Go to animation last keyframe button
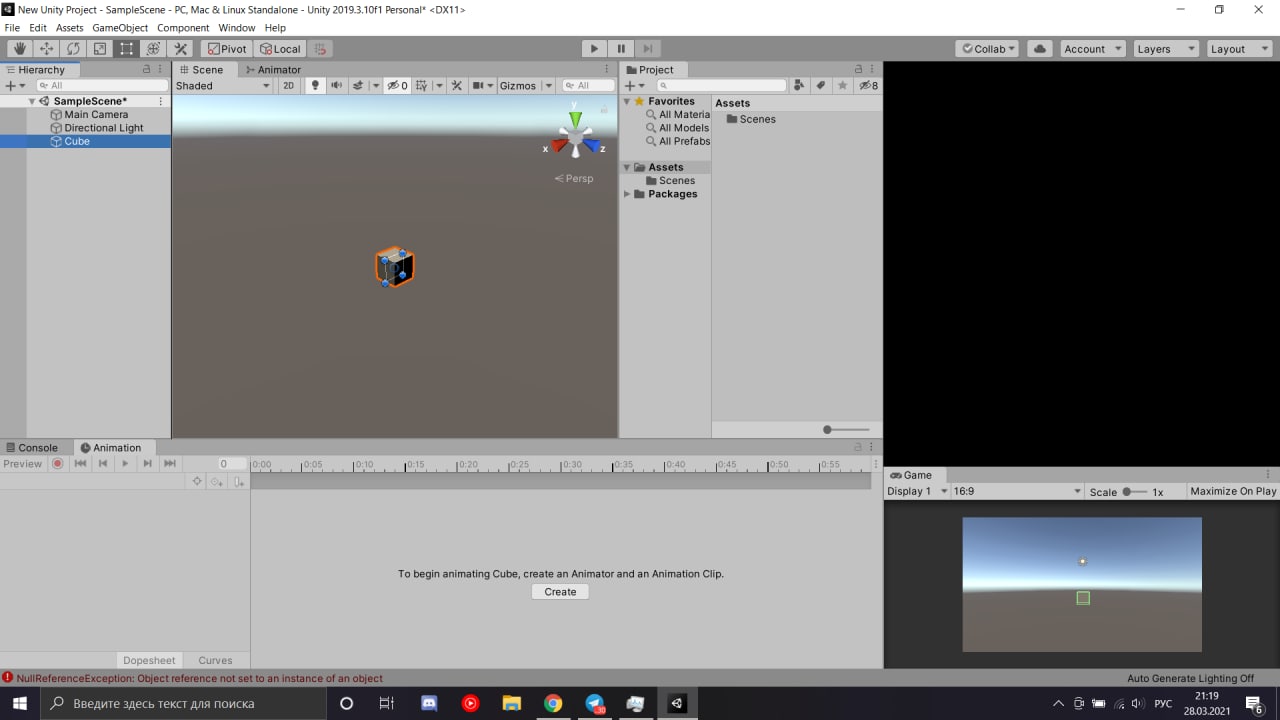The width and height of the screenshot is (1280, 720). (x=170, y=463)
